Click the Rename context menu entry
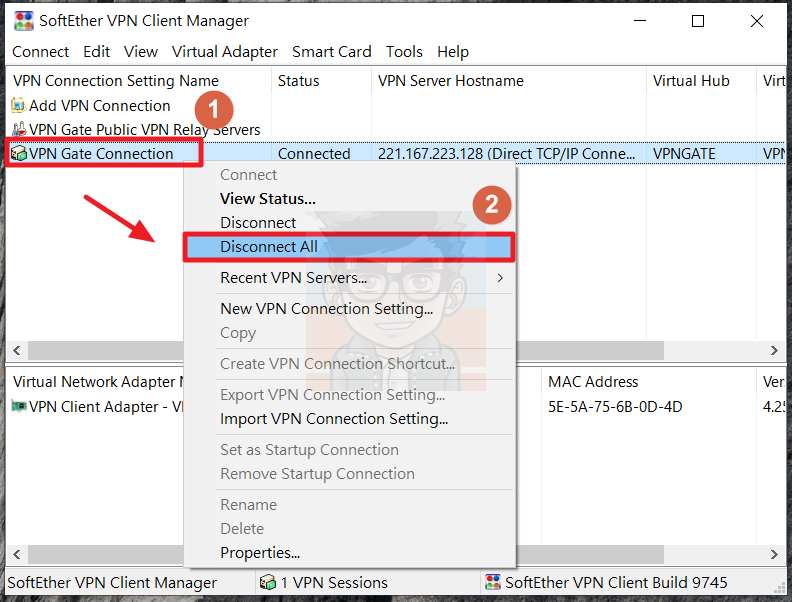This screenshot has height=602, width=792. pos(350,505)
